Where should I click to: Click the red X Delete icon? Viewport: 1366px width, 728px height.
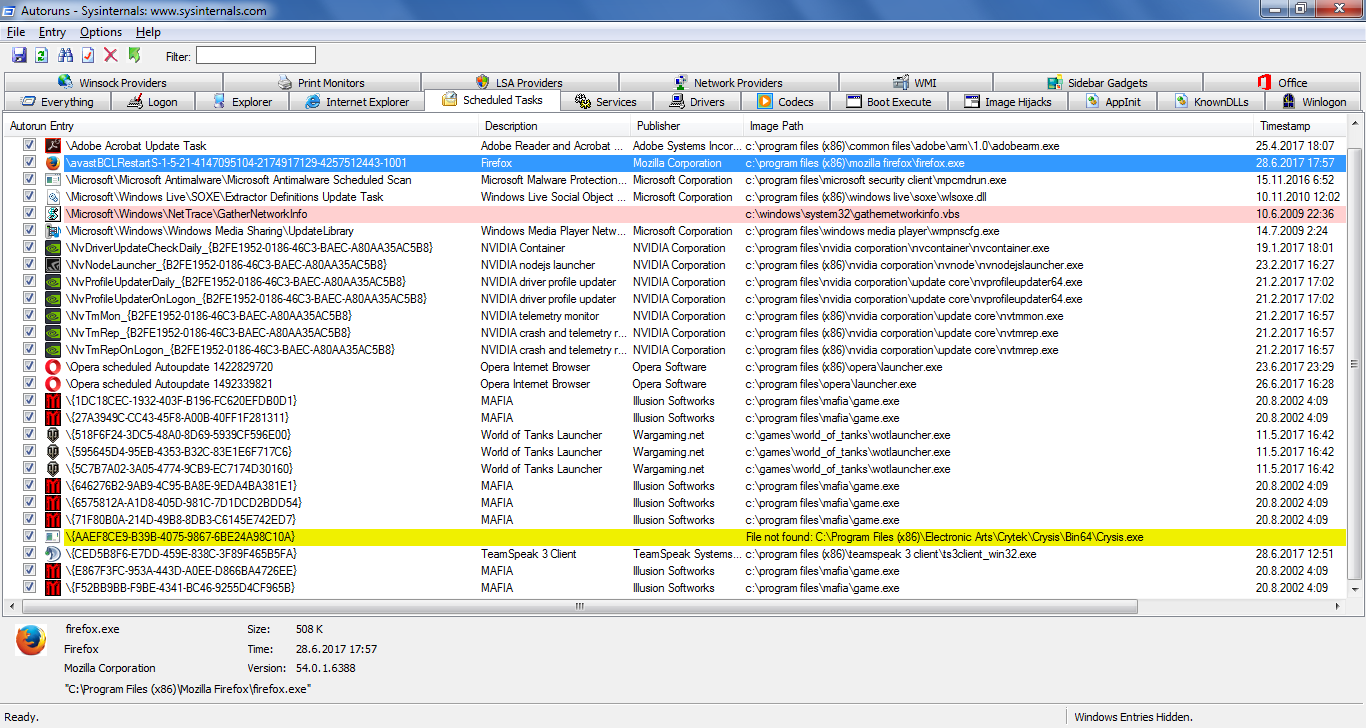tap(111, 56)
